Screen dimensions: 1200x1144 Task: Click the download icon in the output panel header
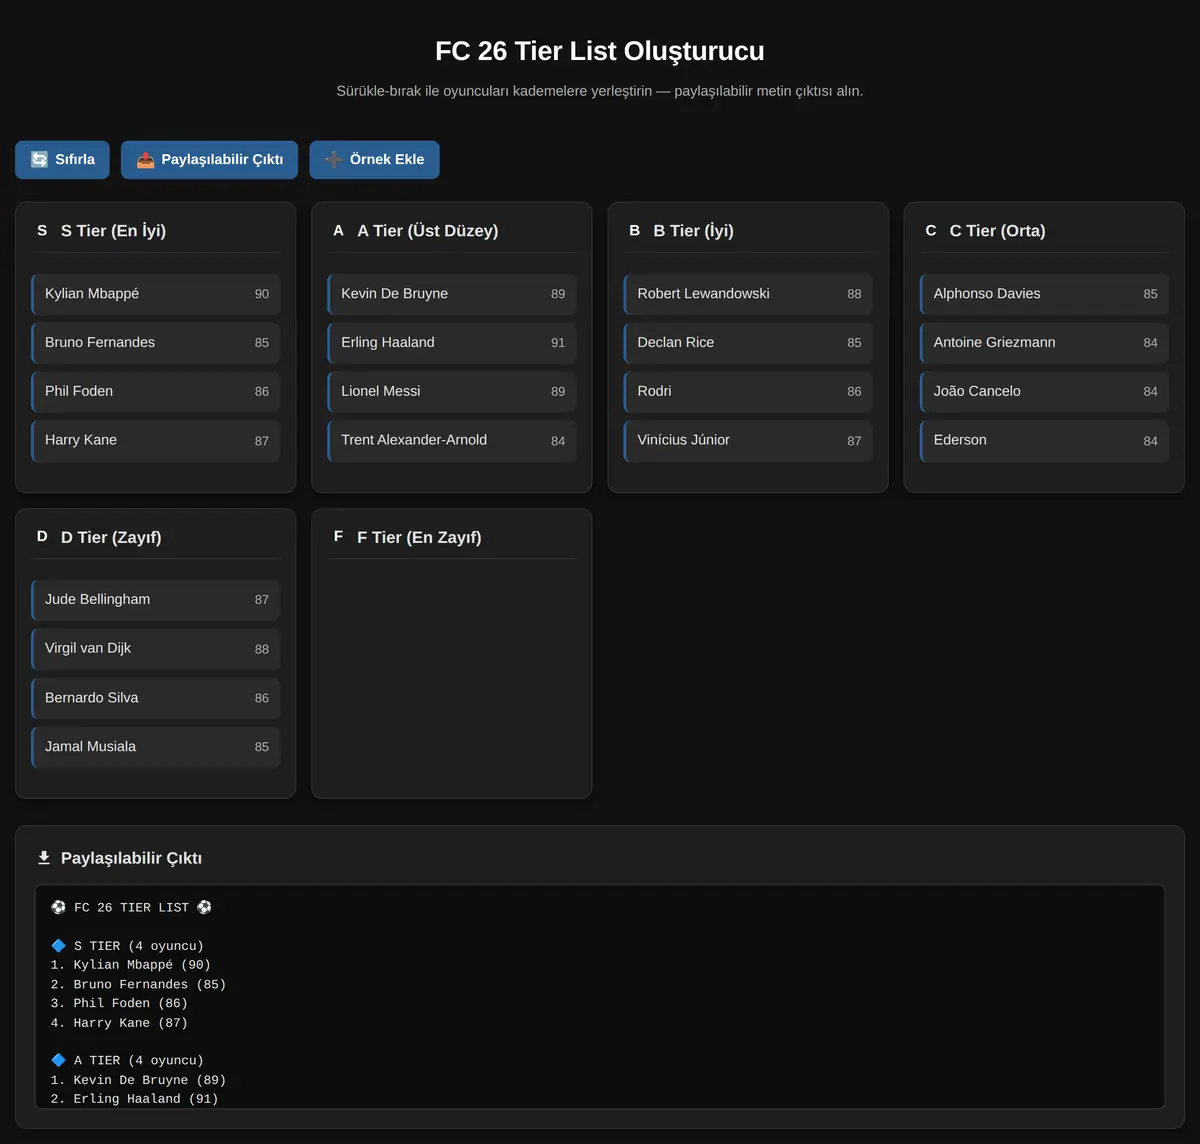[x=43, y=858]
